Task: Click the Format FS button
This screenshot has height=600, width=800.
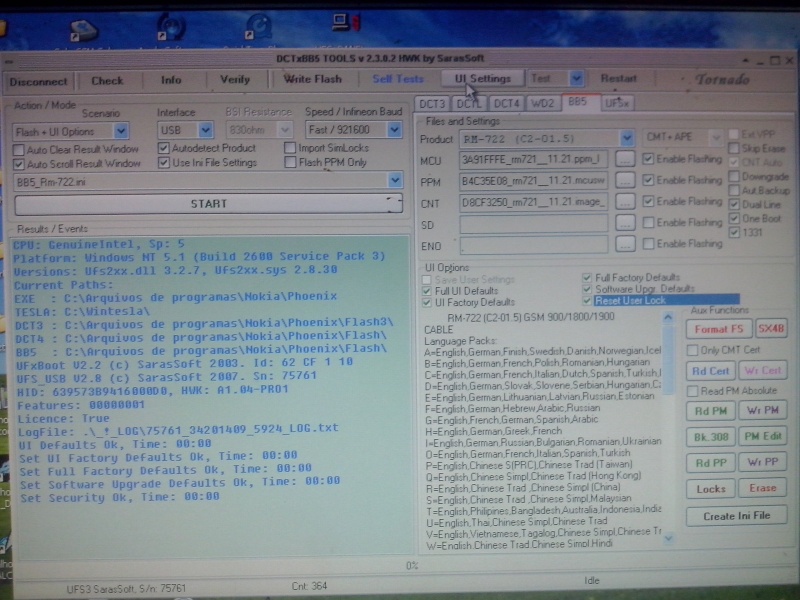Action: click(x=718, y=329)
